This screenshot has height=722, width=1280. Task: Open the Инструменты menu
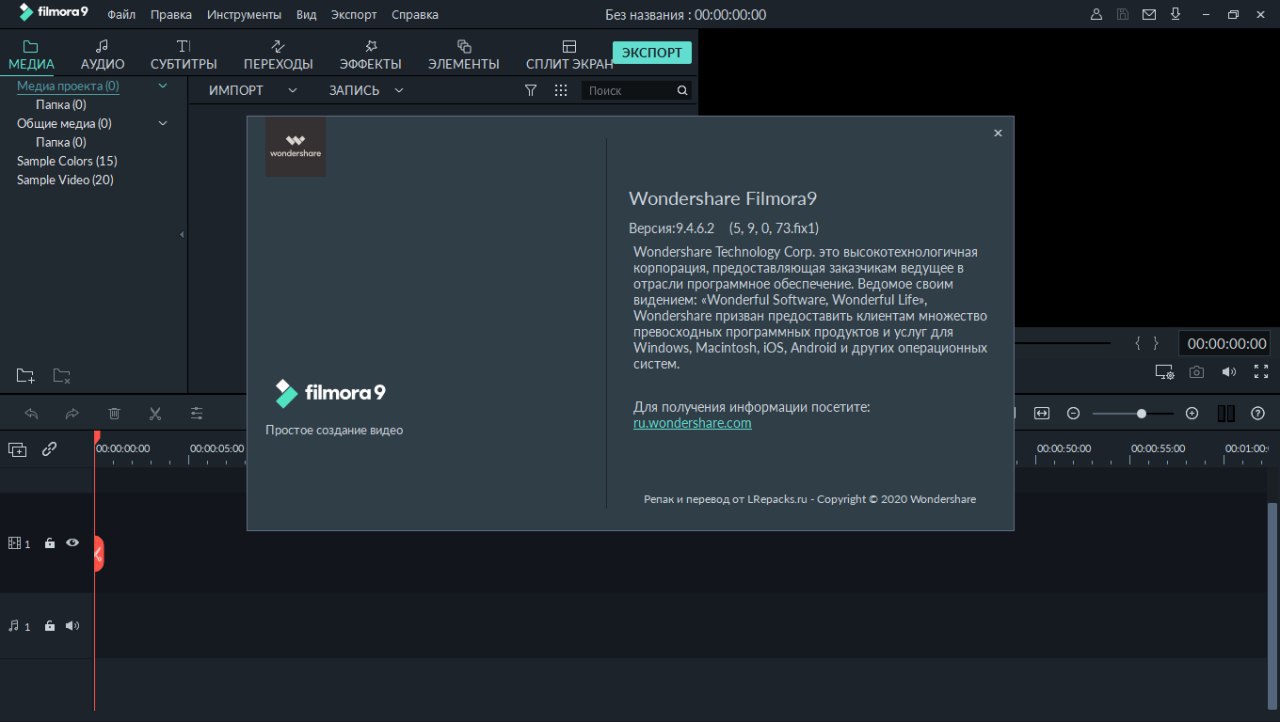coord(244,15)
